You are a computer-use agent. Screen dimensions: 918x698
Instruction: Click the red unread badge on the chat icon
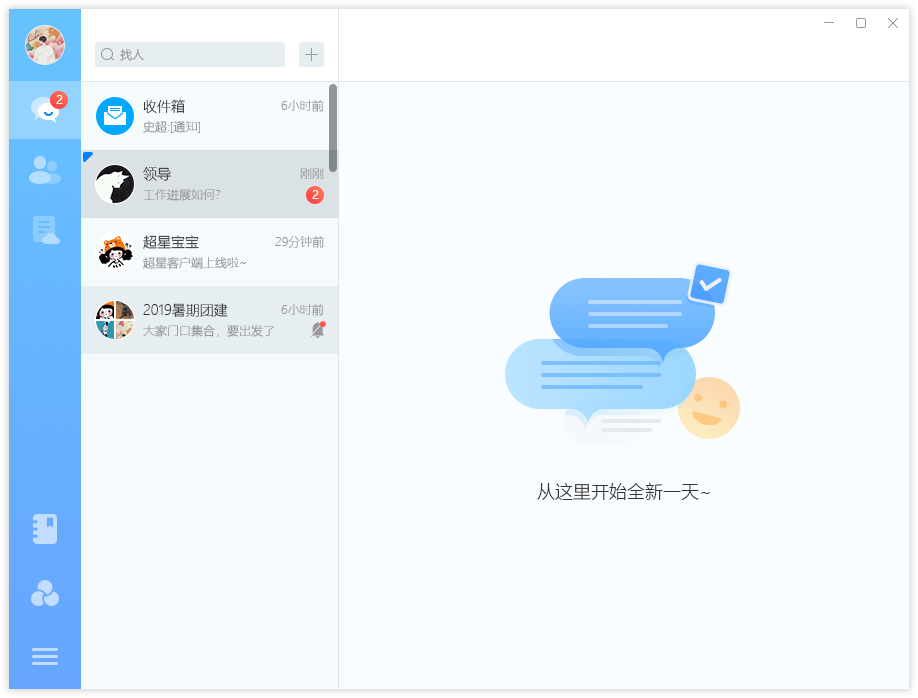tap(61, 99)
